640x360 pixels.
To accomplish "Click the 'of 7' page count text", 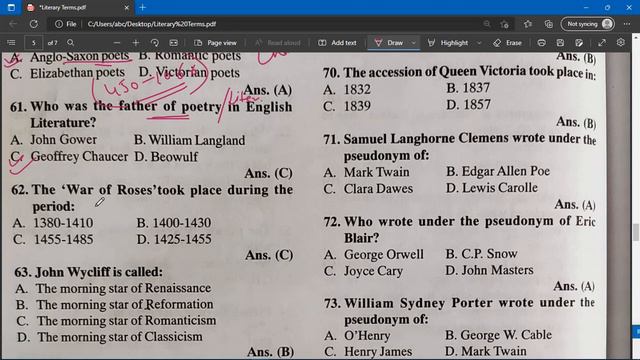I will pyautogui.click(x=53, y=42).
